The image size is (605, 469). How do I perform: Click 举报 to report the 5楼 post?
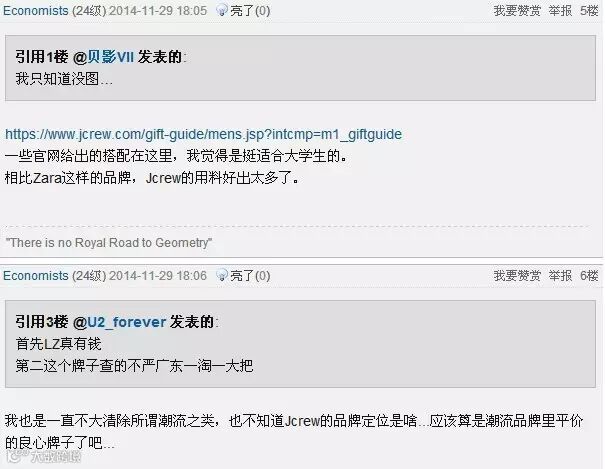click(560, 10)
